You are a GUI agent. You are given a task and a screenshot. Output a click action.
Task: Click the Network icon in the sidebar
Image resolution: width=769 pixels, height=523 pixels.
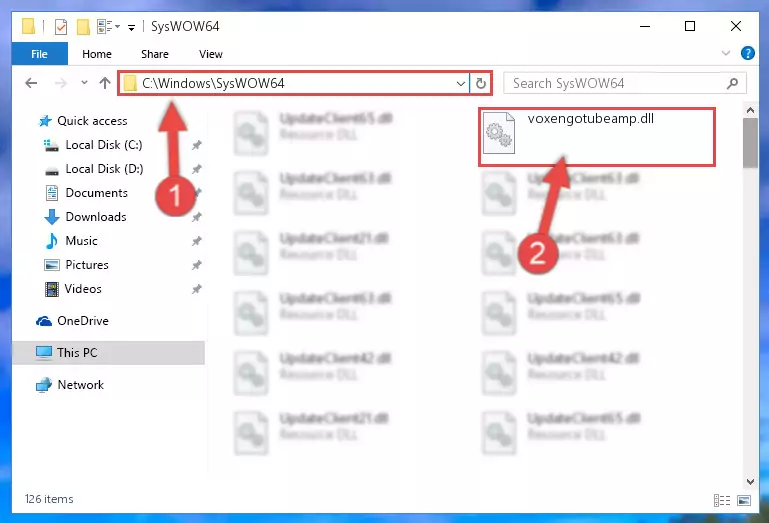44,385
